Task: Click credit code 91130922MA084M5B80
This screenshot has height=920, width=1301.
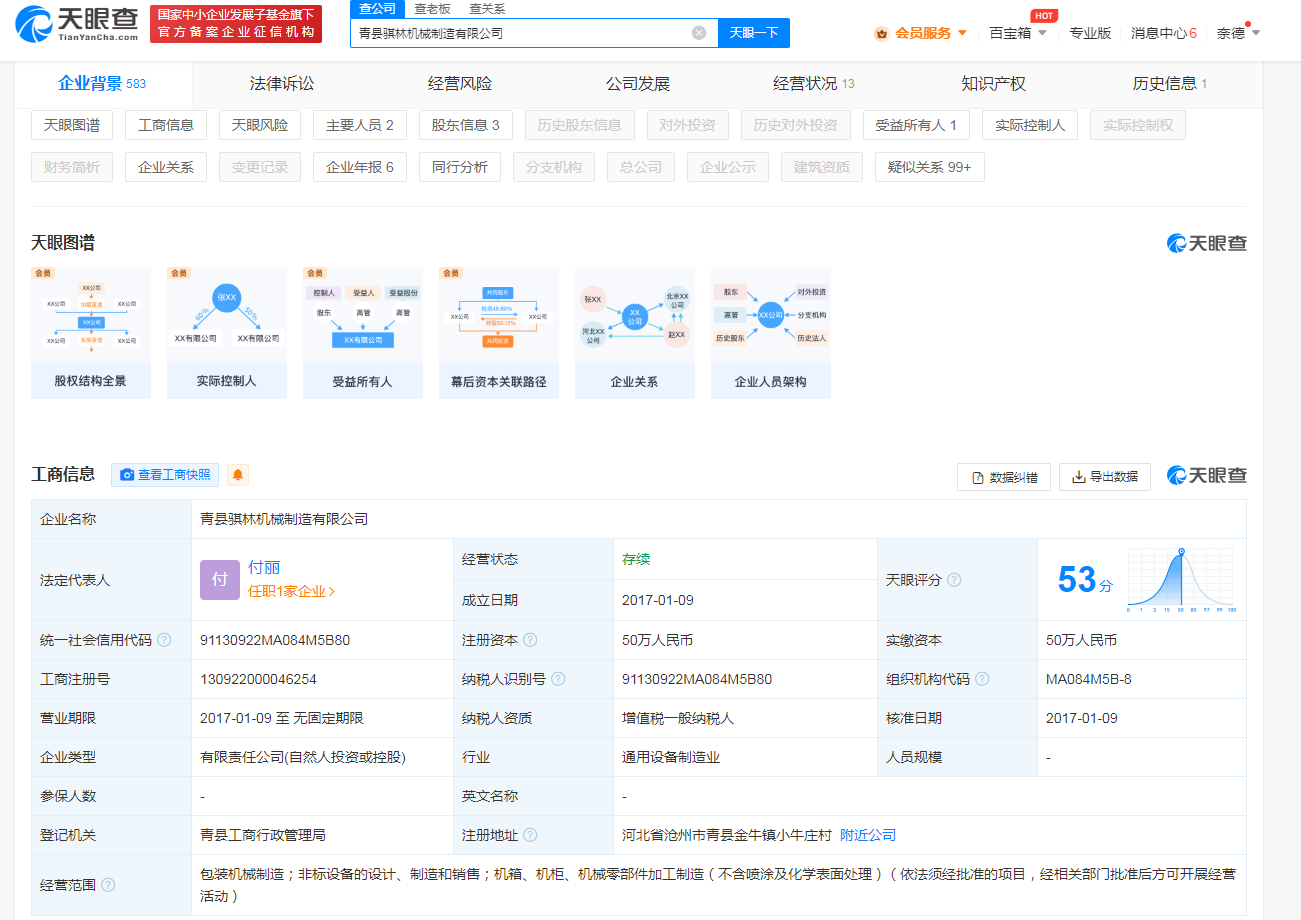Action: (x=275, y=640)
